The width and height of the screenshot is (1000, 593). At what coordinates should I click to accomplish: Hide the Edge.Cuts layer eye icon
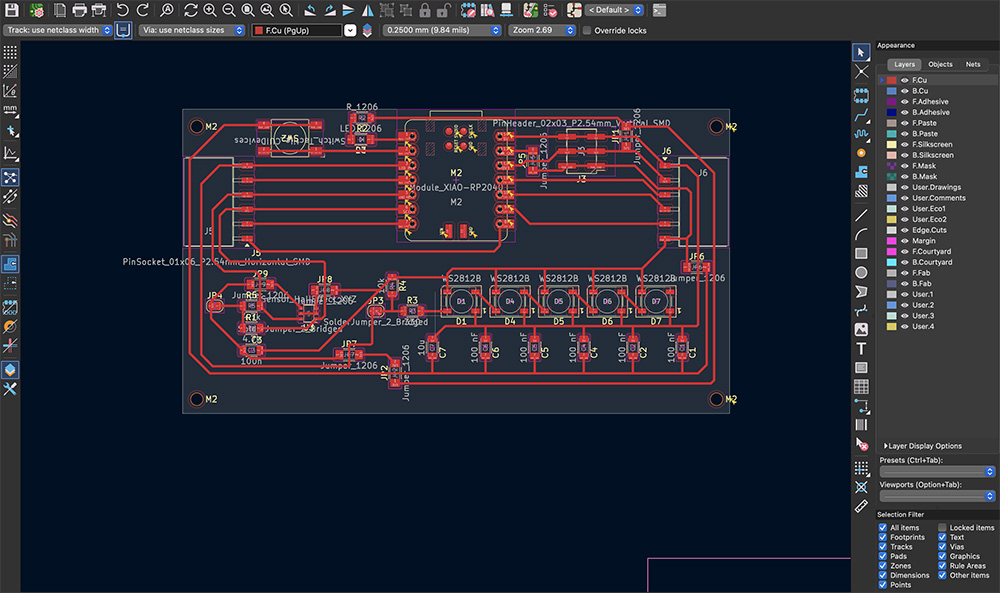coord(904,230)
